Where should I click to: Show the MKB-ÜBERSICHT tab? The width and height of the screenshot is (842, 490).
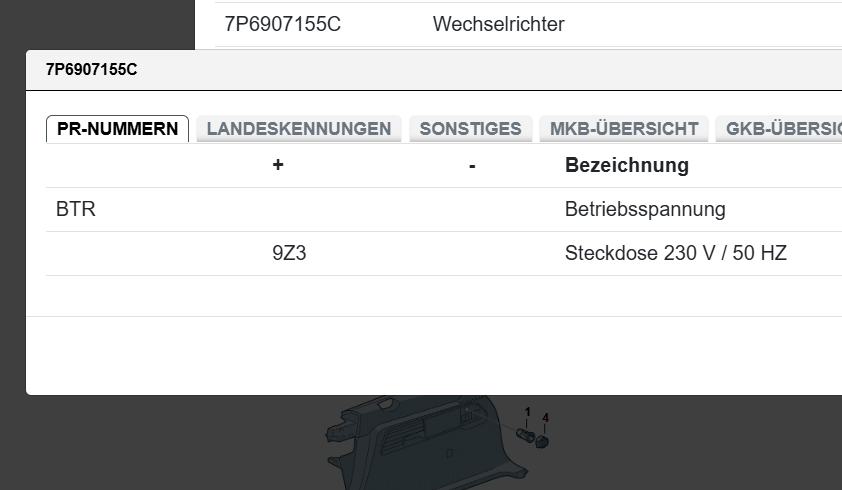(624, 129)
